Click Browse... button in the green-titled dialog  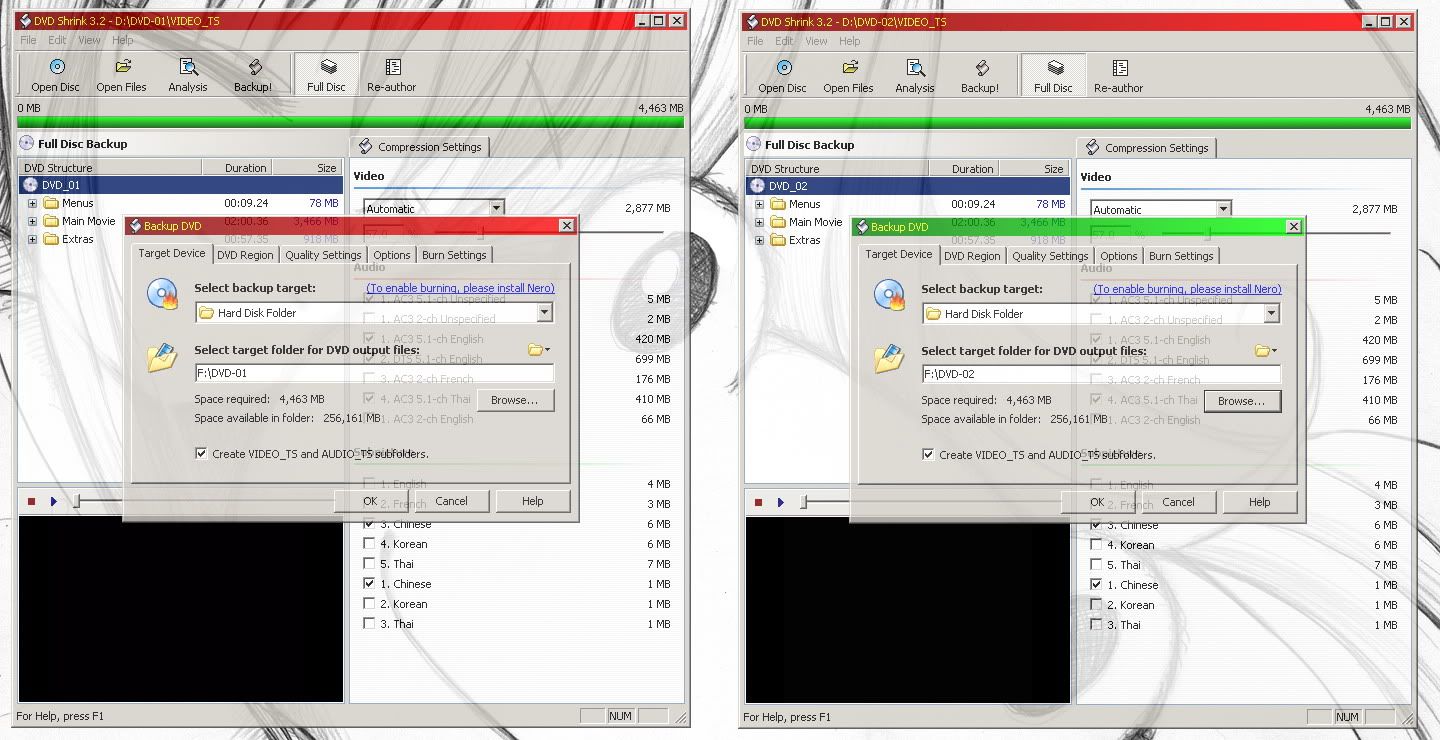[1241, 401]
